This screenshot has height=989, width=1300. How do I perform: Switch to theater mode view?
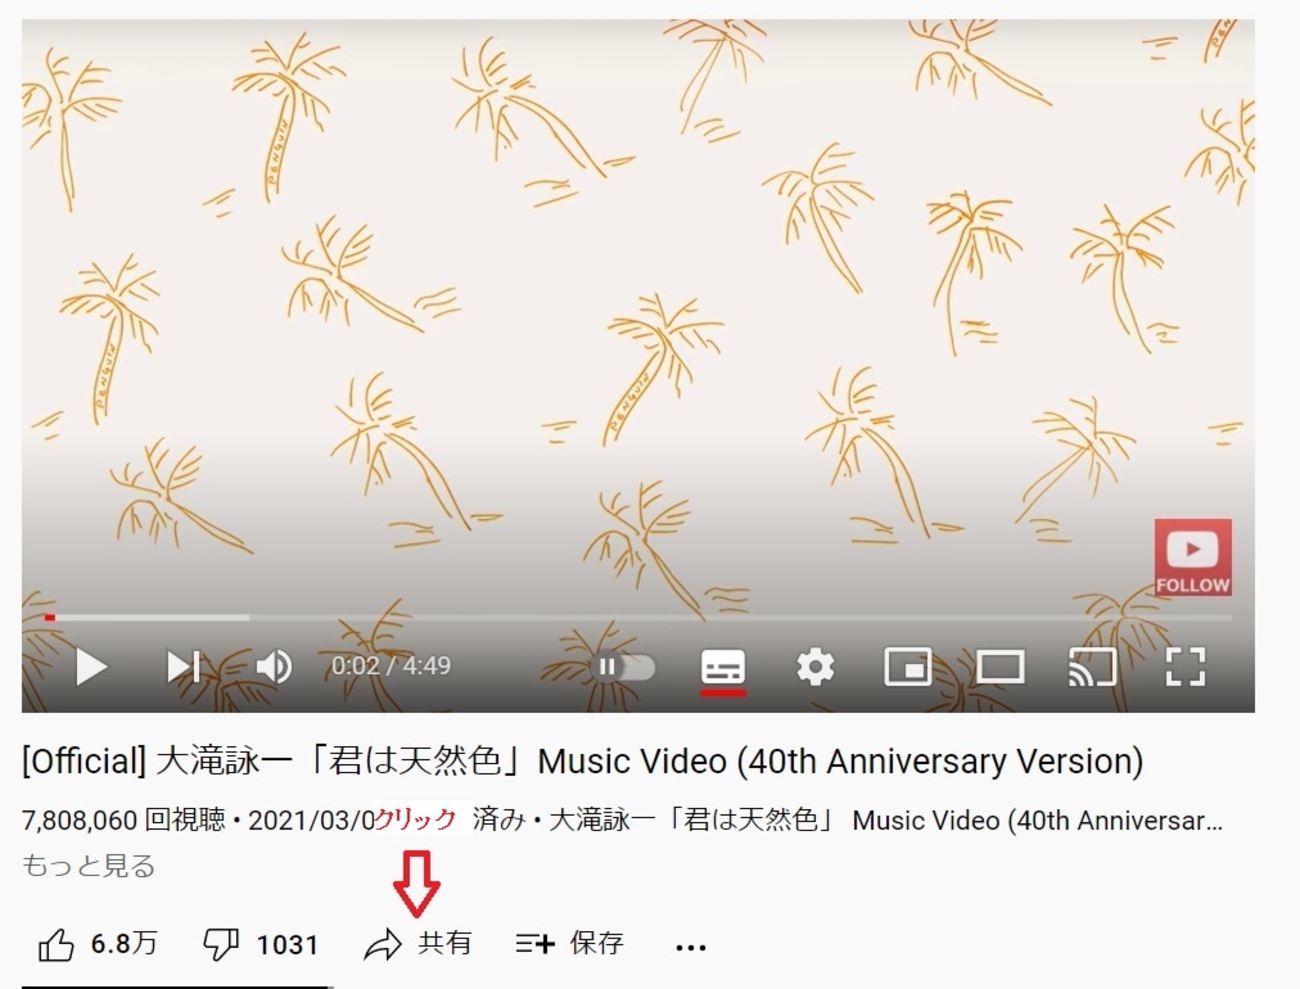click(1000, 667)
